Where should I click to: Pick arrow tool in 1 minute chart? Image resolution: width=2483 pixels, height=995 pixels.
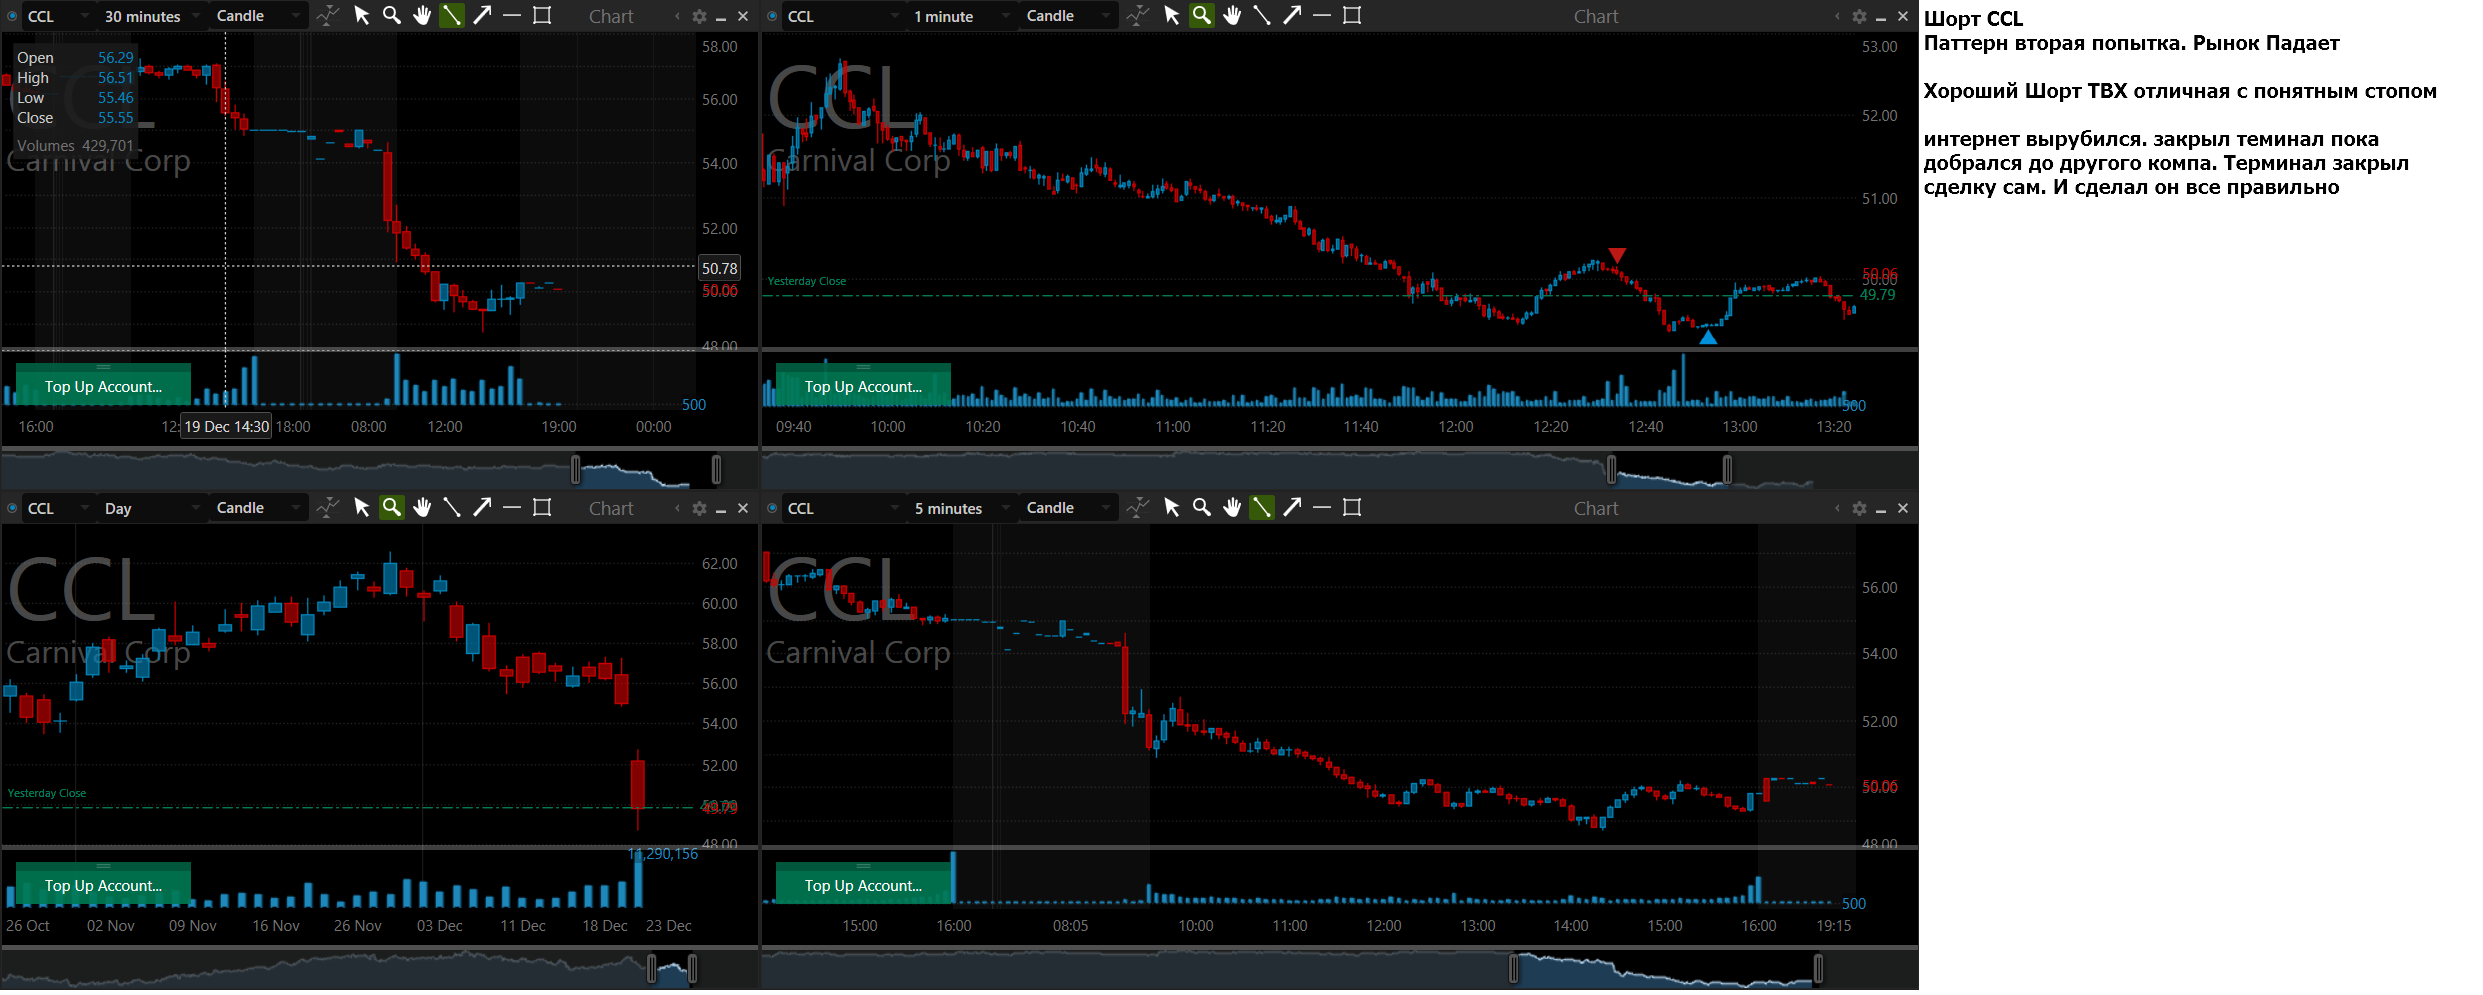(x=1292, y=16)
